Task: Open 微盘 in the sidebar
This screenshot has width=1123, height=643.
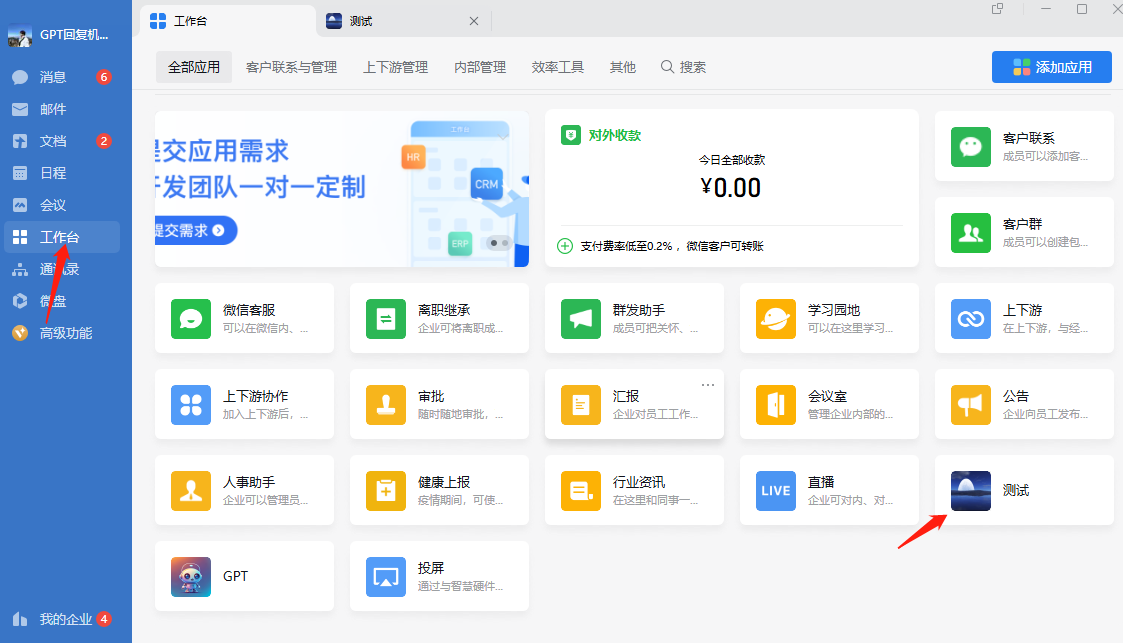Action: click(53, 301)
